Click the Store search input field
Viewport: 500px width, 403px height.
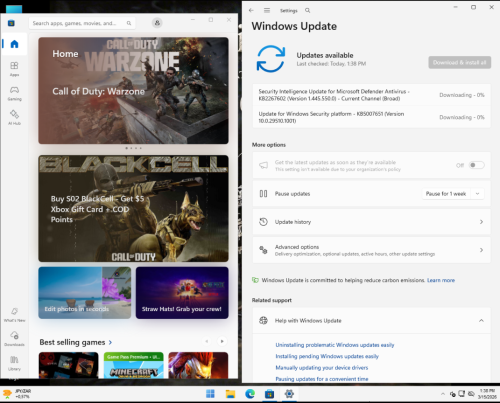click(82, 23)
